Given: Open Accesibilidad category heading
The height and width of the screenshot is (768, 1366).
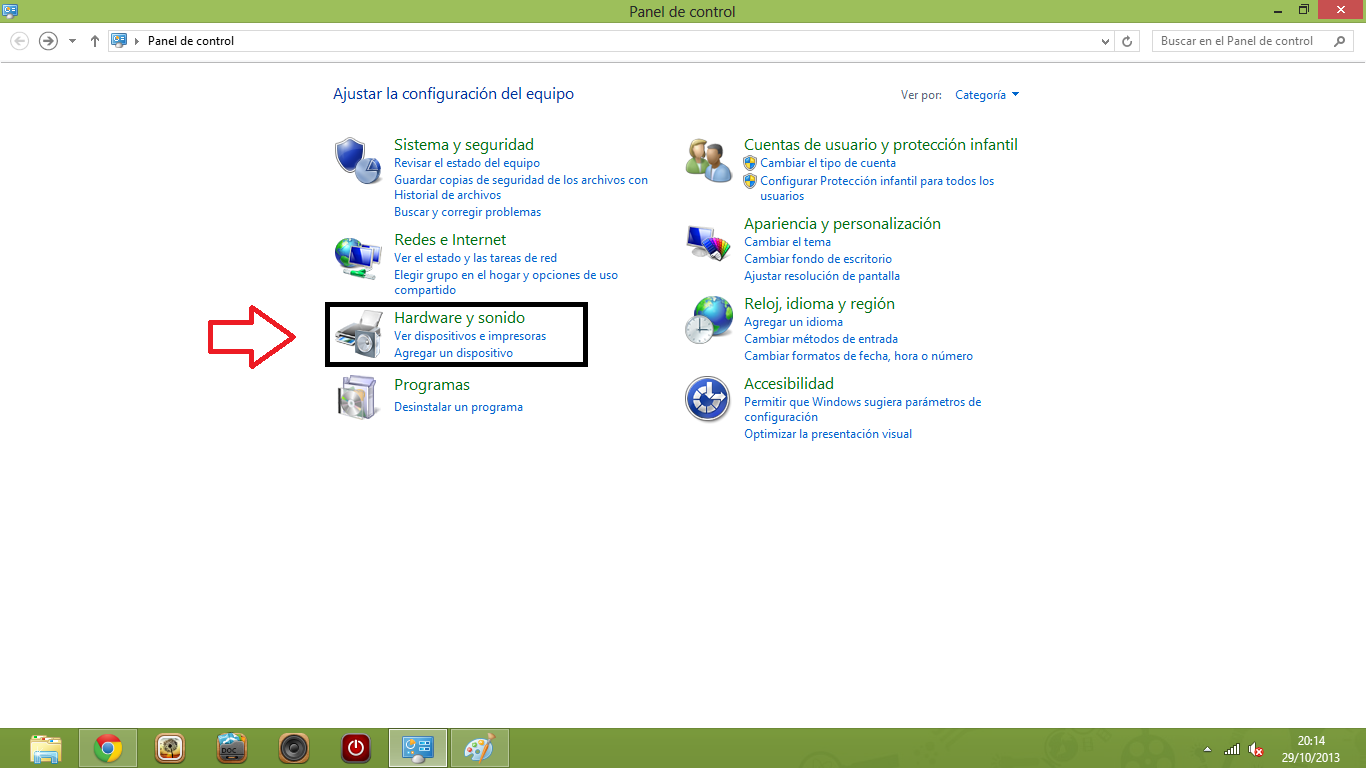Looking at the screenshot, I should 789,384.
